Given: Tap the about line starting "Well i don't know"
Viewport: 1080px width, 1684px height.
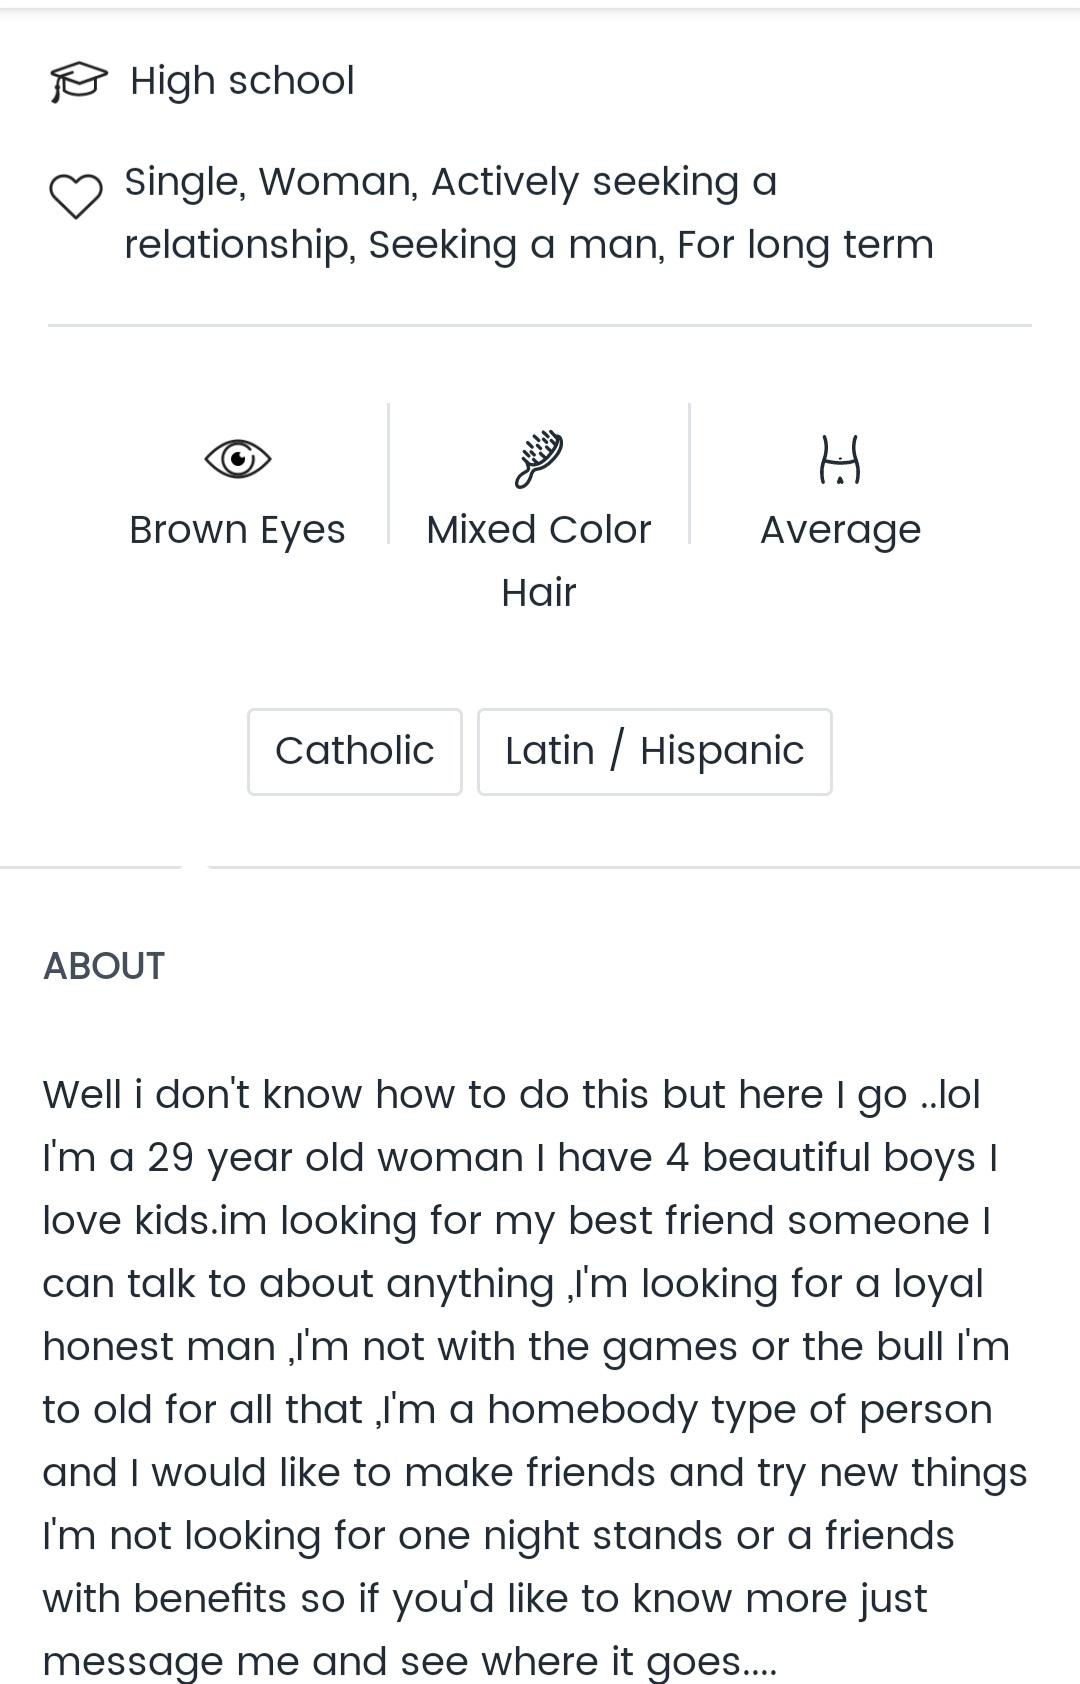Looking at the screenshot, I should [x=511, y=1095].
